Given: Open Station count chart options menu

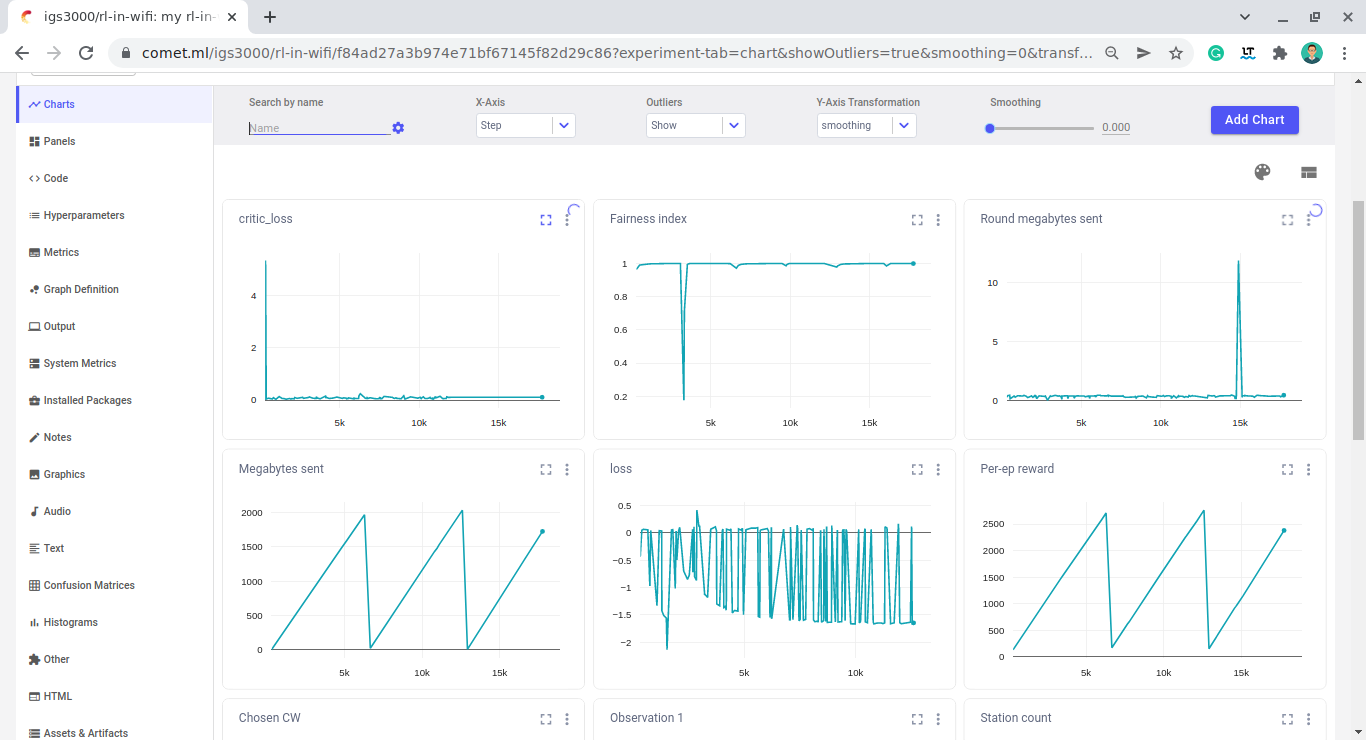Looking at the screenshot, I should coord(1309,719).
